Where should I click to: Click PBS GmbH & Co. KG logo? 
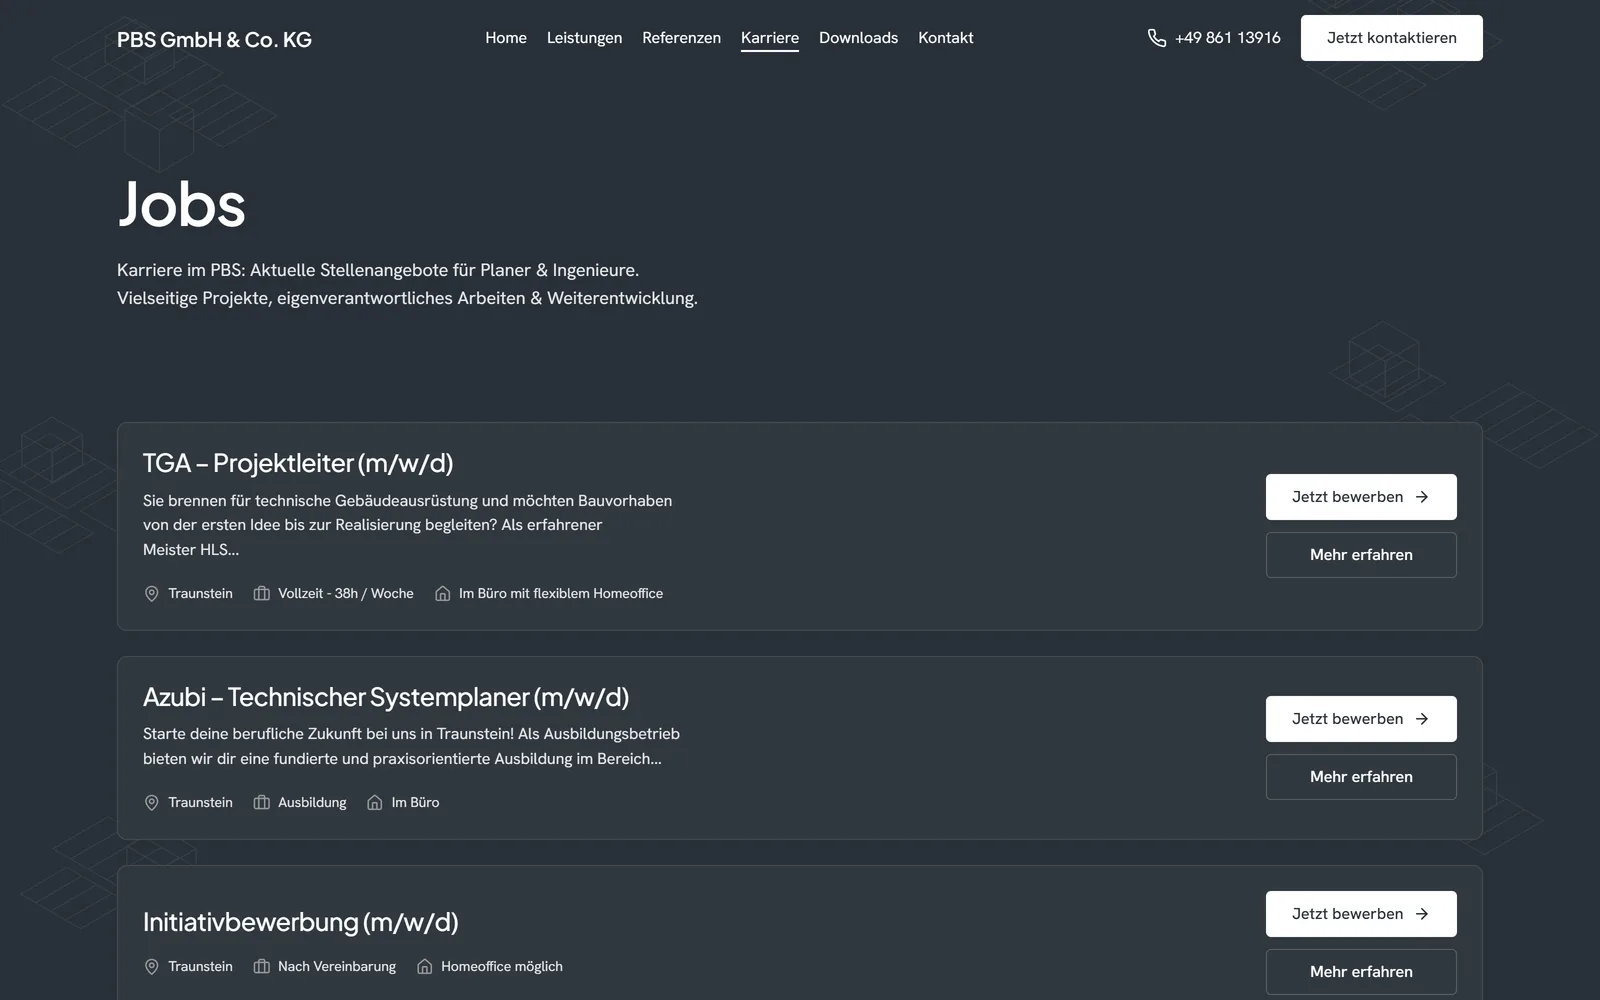click(x=214, y=40)
